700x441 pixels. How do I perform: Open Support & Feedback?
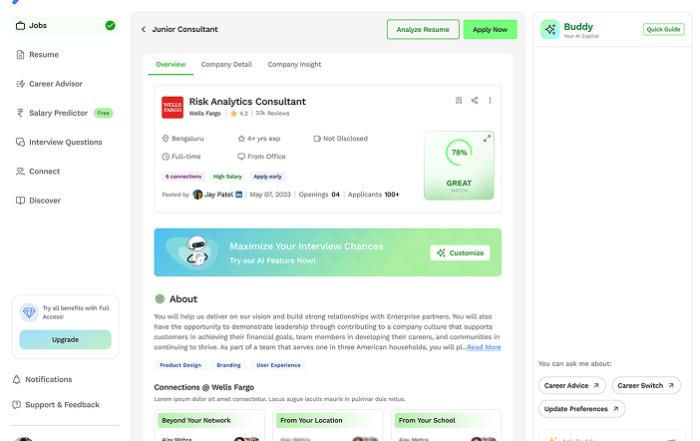point(56,404)
